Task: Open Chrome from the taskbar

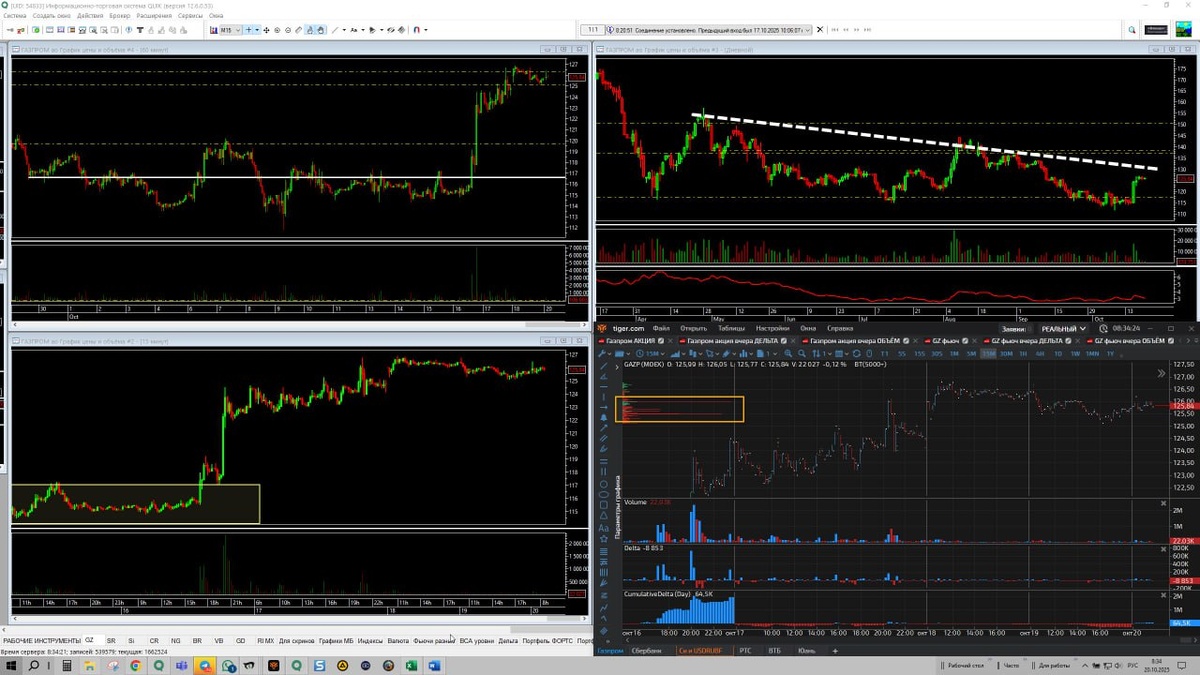Action: point(135,665)
